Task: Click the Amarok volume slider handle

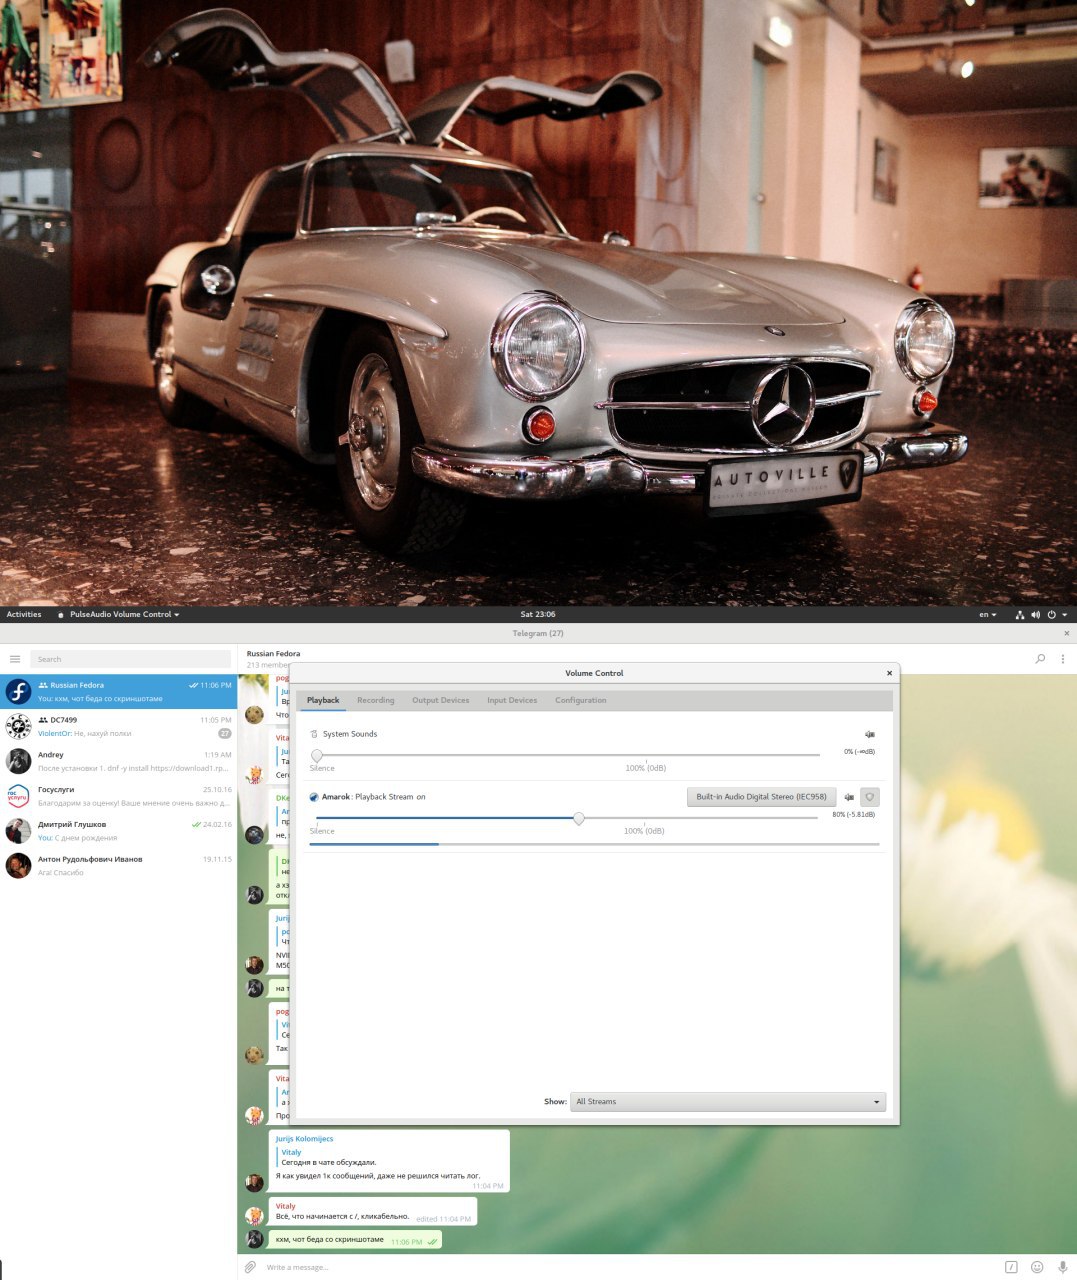Action: click(579, 819)
